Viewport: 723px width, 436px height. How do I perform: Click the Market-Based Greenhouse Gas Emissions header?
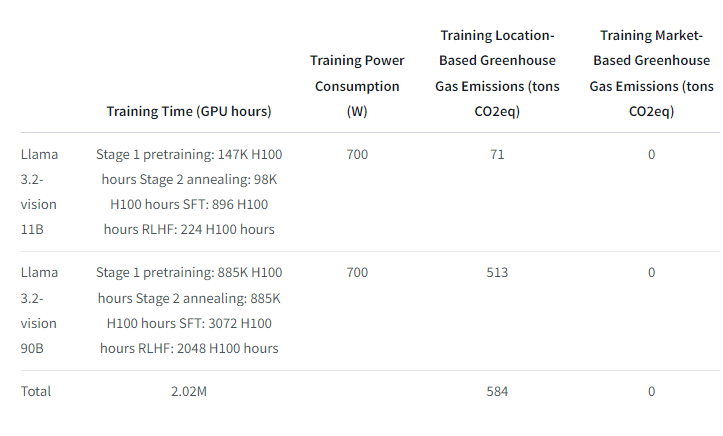click(651, 73)
